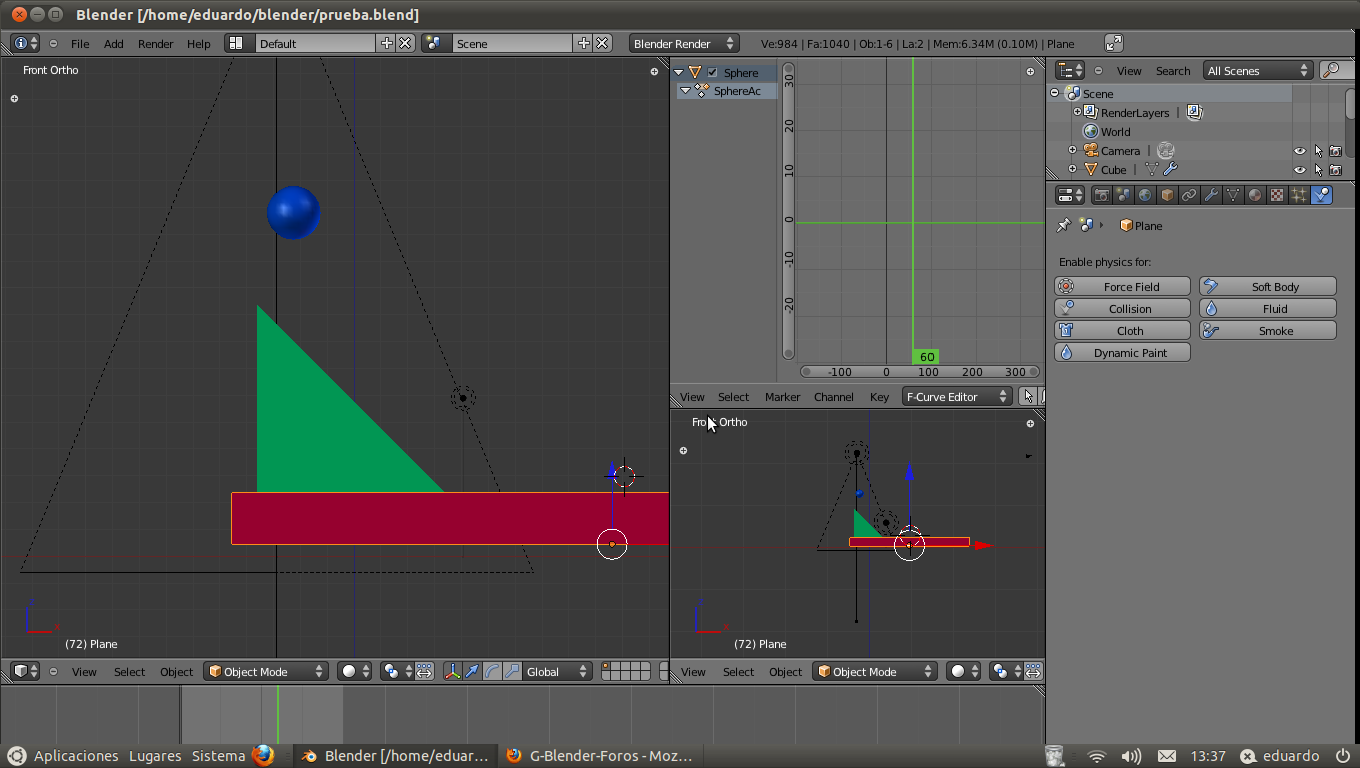The image size is (1360, 768).
Task: Launch Firefox from the Ubuntu top panel
Action: pos(263,756)
